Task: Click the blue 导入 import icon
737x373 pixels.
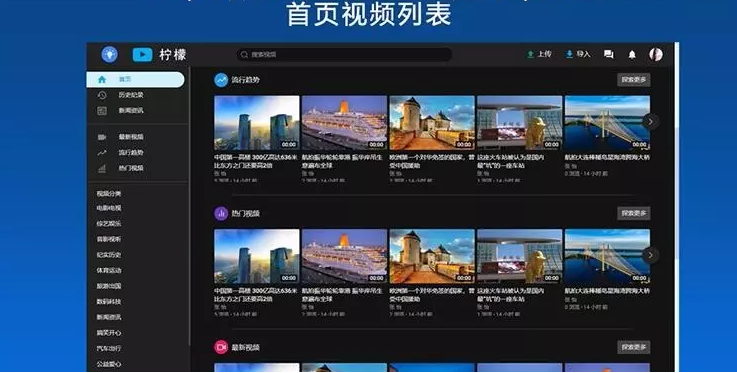Action: point(569,54)
